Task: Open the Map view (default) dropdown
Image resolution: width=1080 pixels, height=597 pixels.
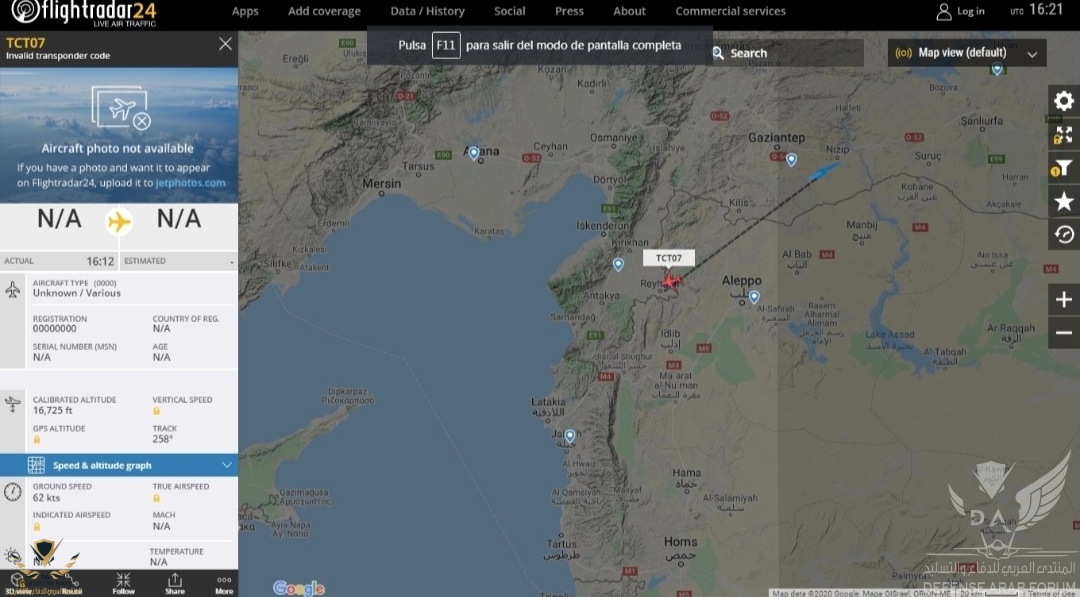Action: pyautogui.click(x=966, y=53)
